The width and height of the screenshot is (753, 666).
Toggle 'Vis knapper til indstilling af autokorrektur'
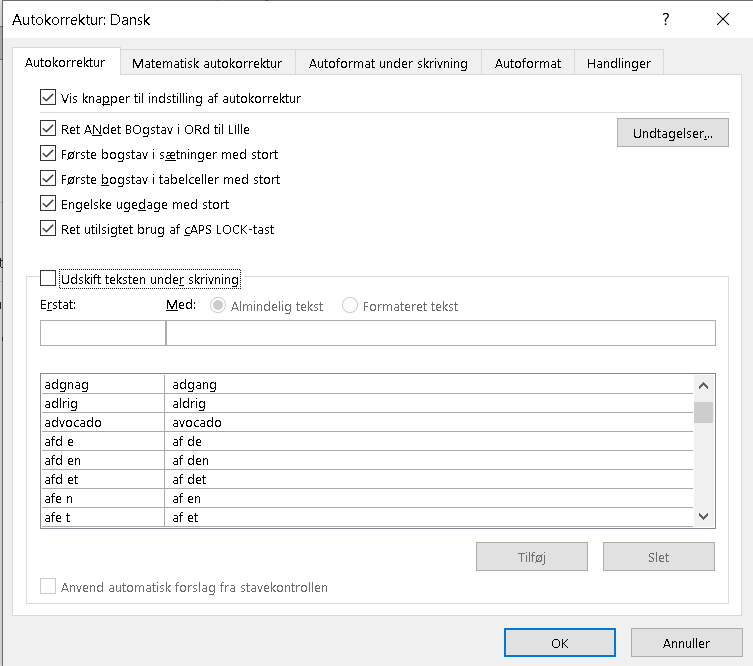(x=48, y=98)
